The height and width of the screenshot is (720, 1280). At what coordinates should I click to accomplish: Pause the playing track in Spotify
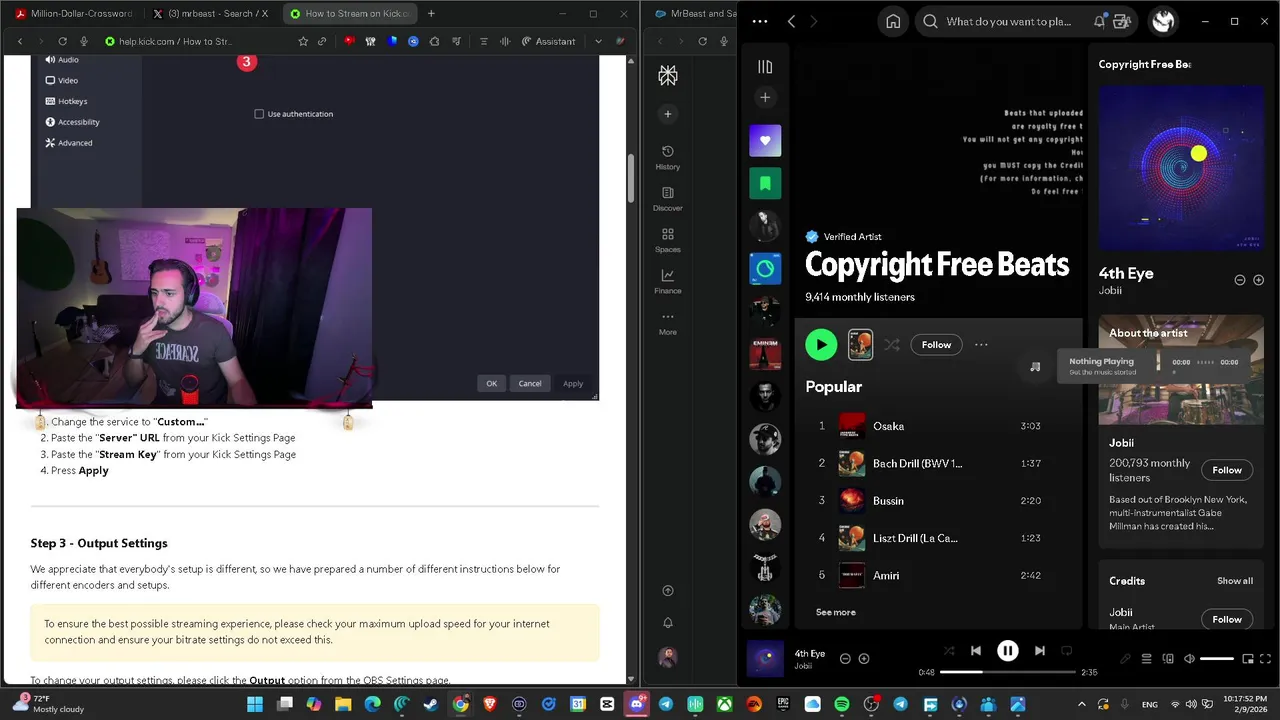(x=1007, y=651)
